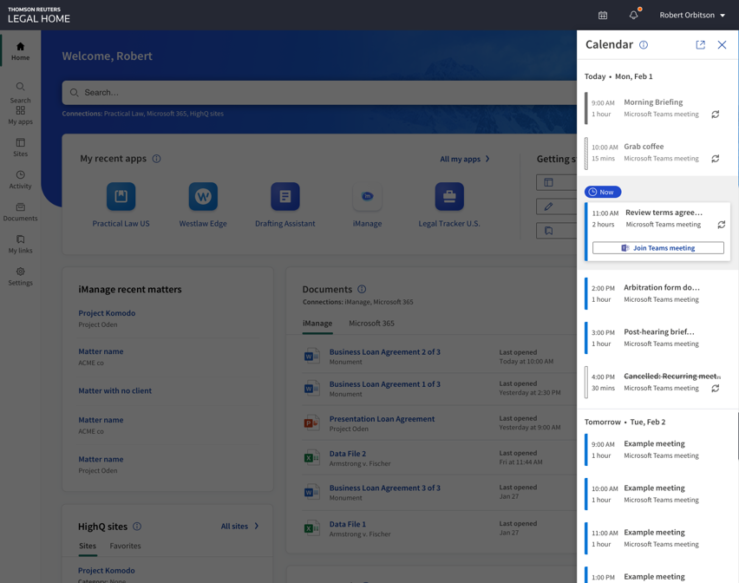Screen dimensions: 739x583
Task: Click the Grab coffee recurring icon
Action: (715, 158)
